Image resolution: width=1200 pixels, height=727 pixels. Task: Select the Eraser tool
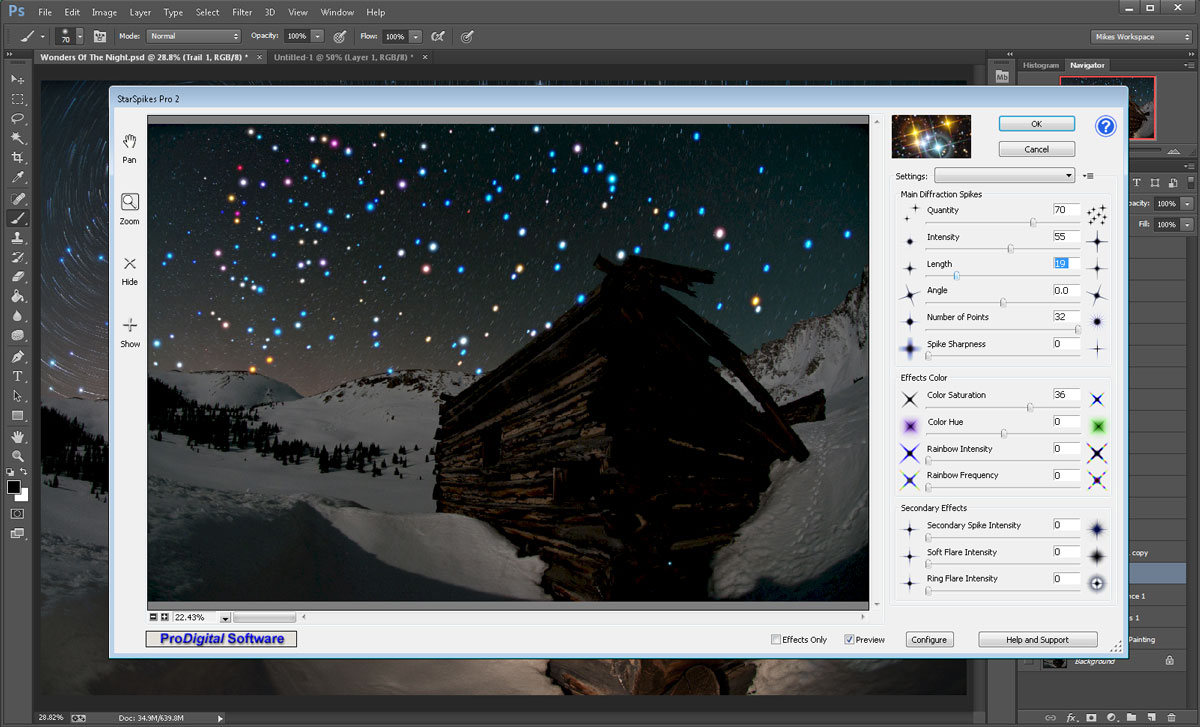coord(17,277)
